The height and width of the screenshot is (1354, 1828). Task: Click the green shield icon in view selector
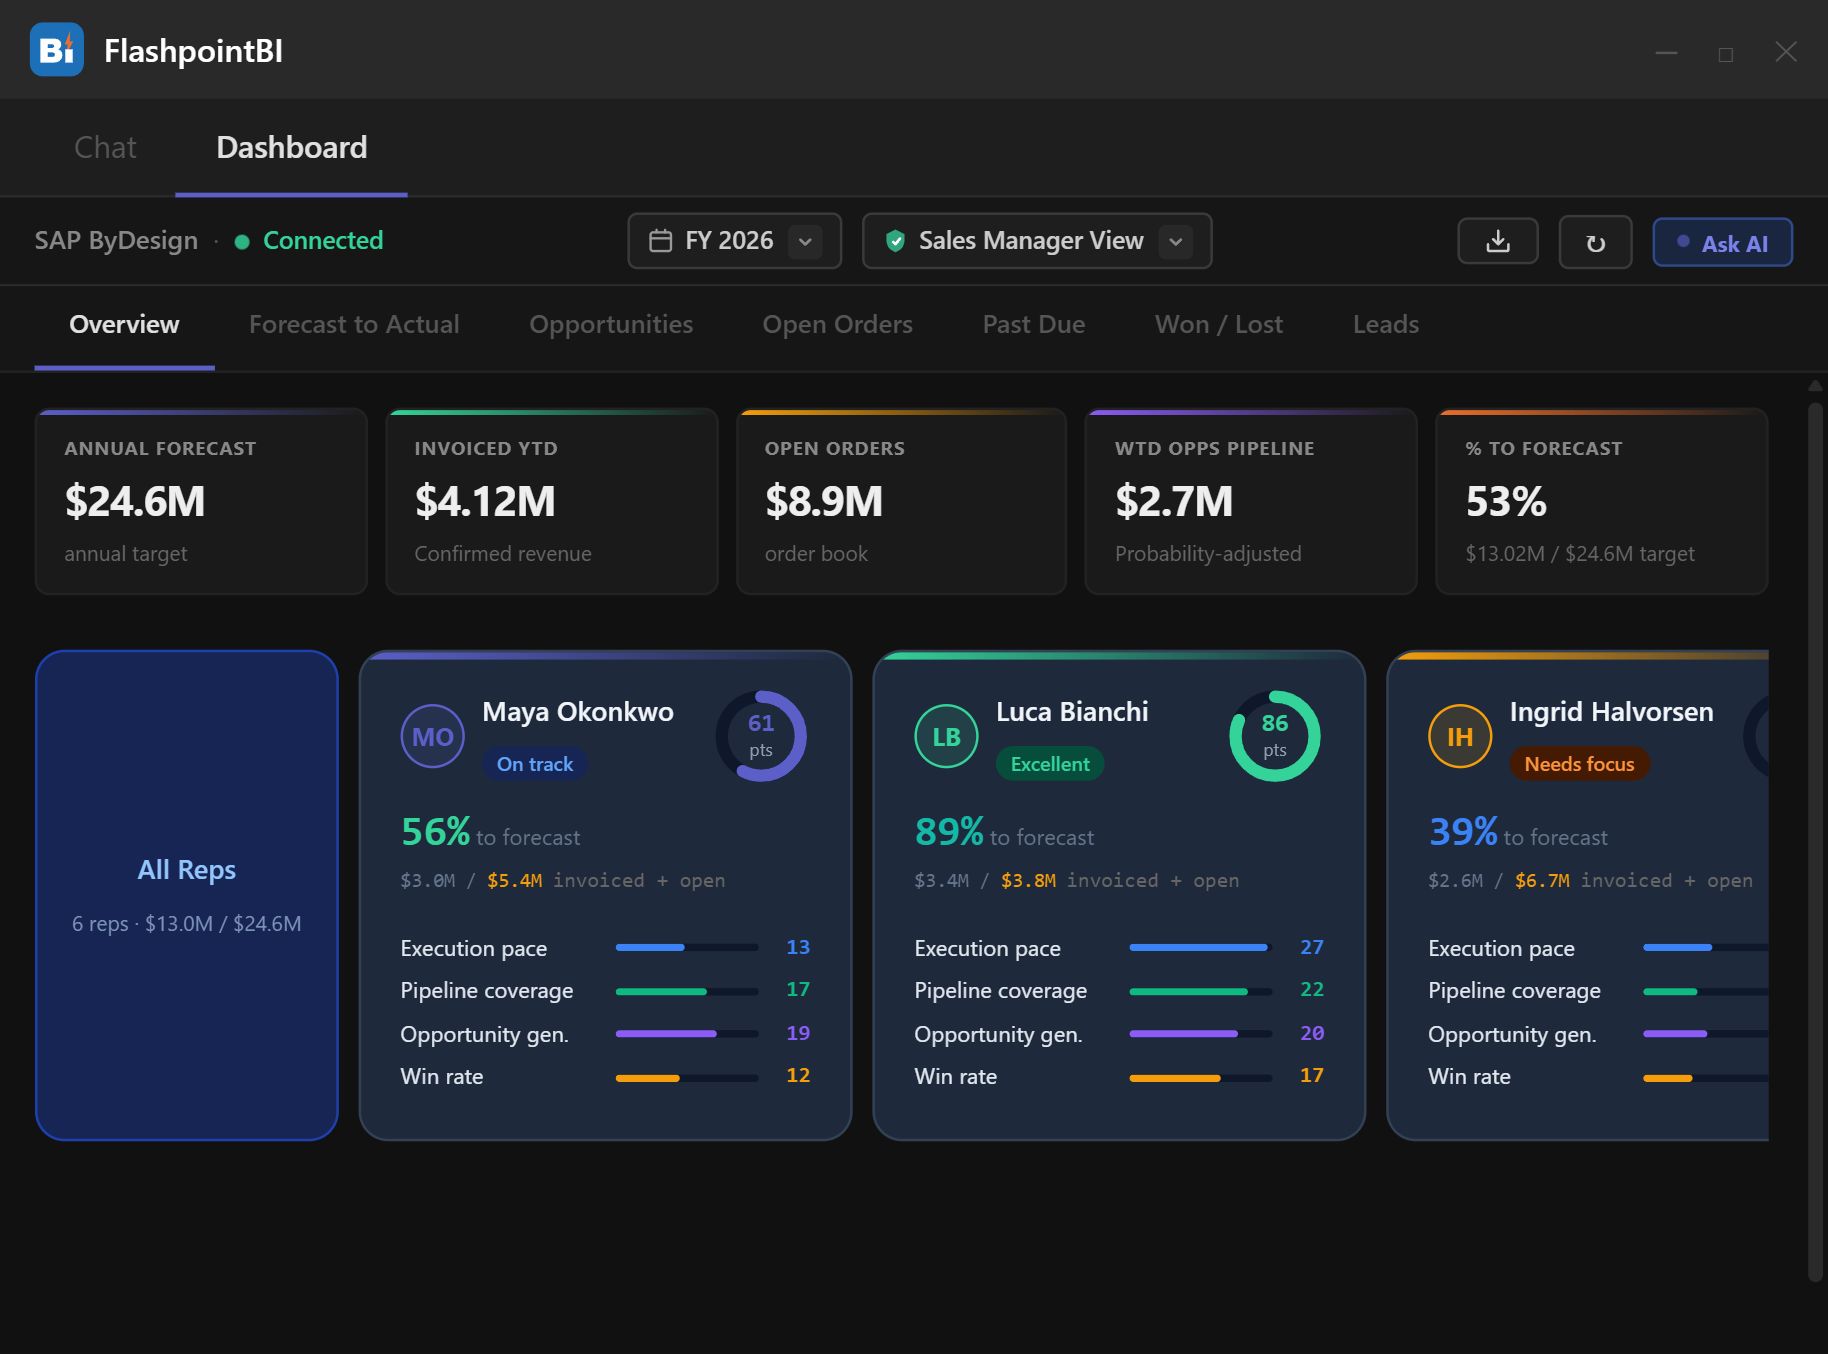(x=896, y=241)
